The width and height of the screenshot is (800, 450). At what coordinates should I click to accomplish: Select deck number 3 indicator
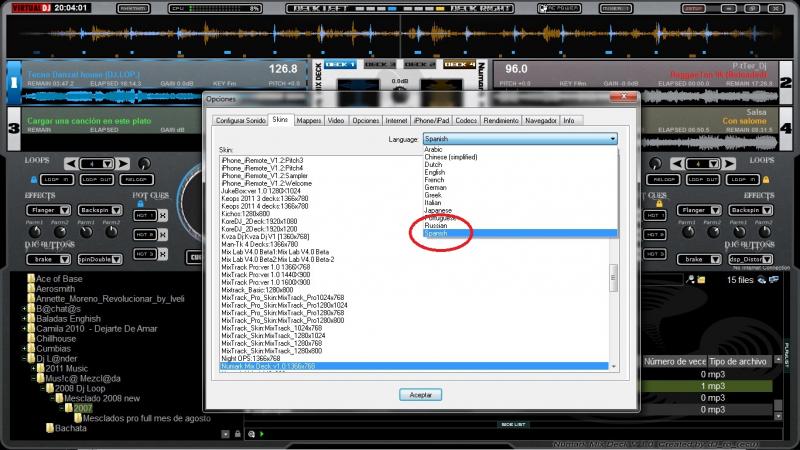pyautogui.click(x=14, y=129)
